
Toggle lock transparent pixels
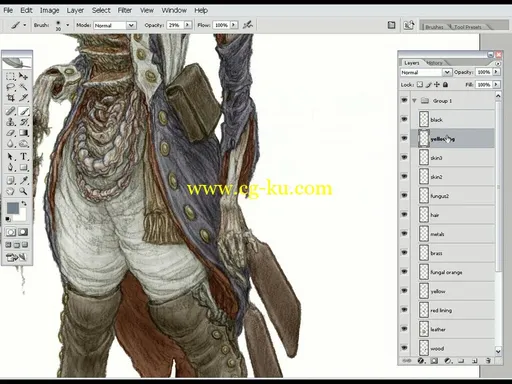[420, 85]
